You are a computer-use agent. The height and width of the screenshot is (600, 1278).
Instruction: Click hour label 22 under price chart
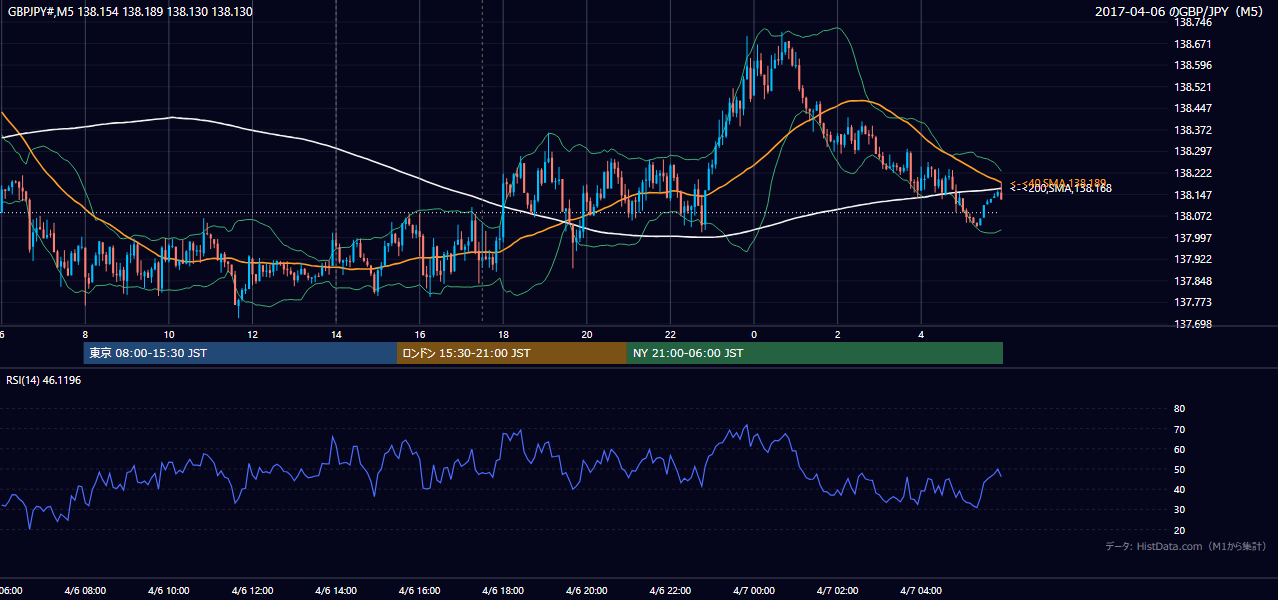coord(670,334)
